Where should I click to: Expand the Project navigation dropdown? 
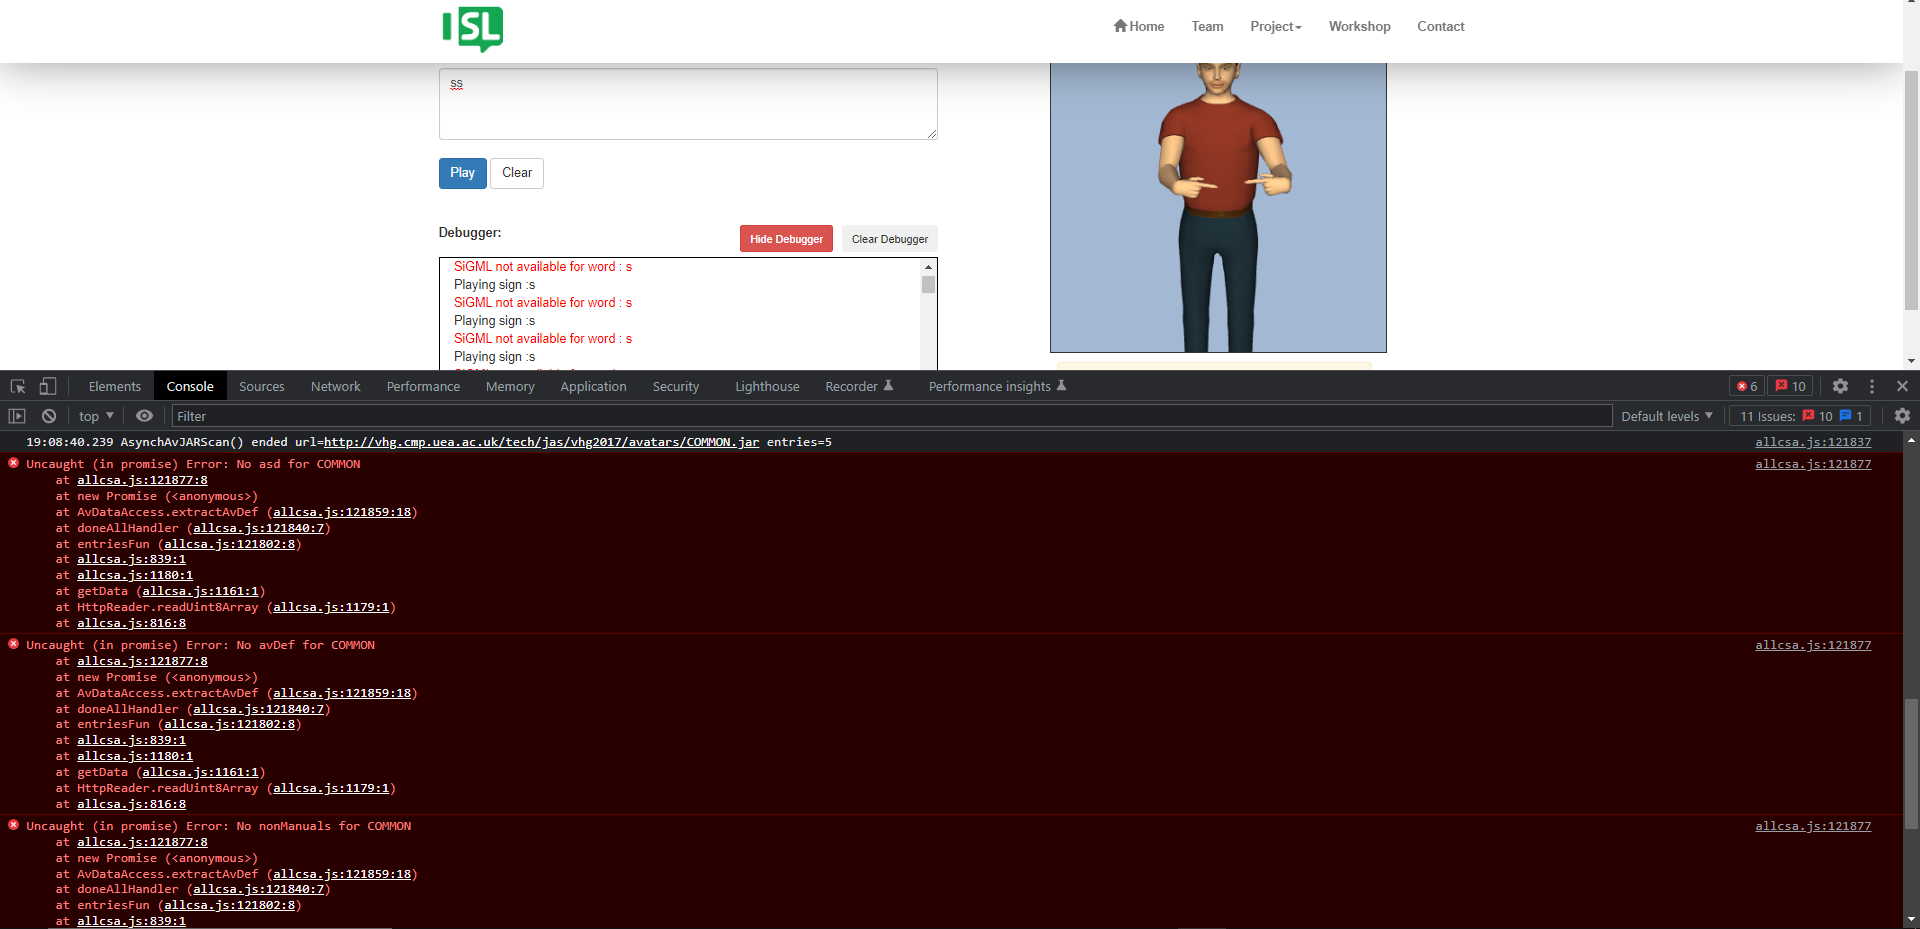coord(1275,26)
